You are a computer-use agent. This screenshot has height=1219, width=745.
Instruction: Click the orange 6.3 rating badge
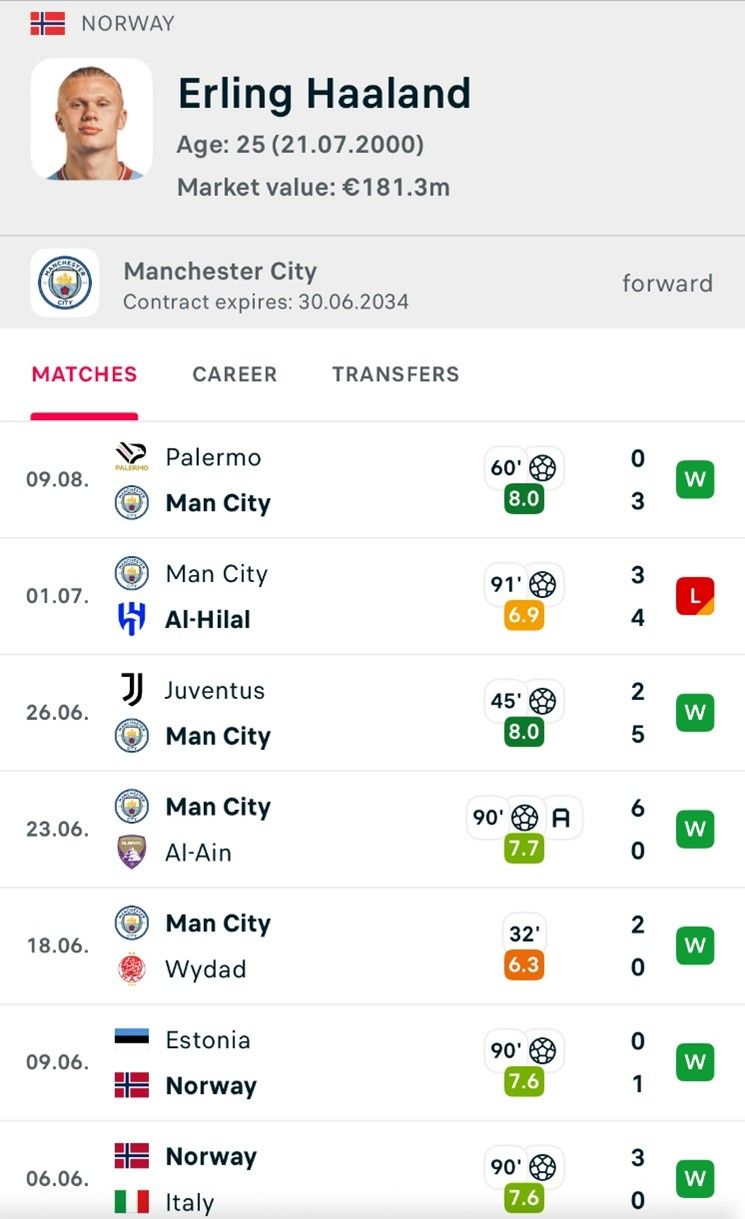[x=524, y=965]
